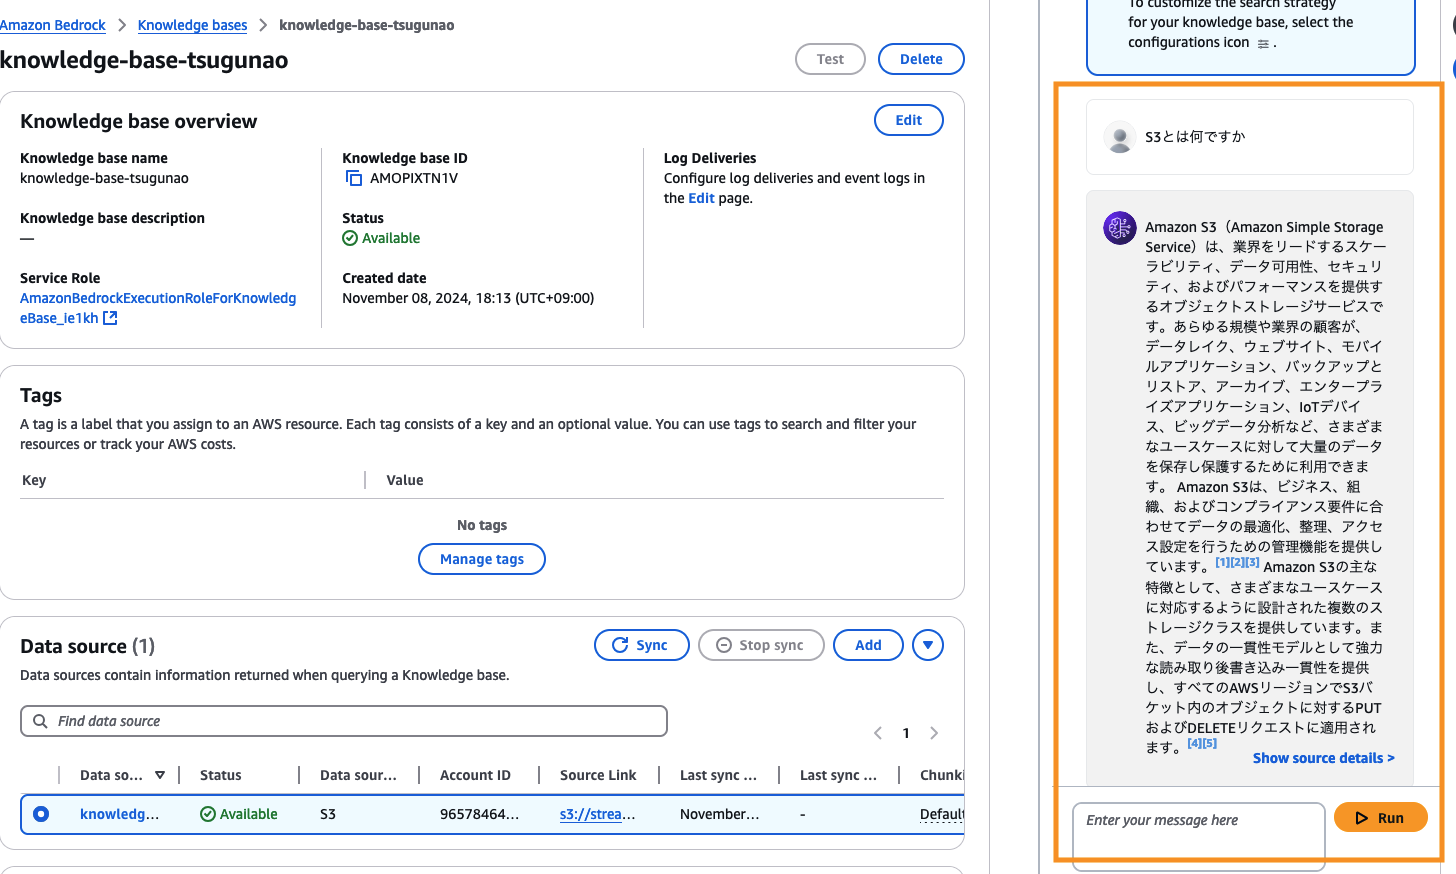Click citation [1] in the response

1222,562
